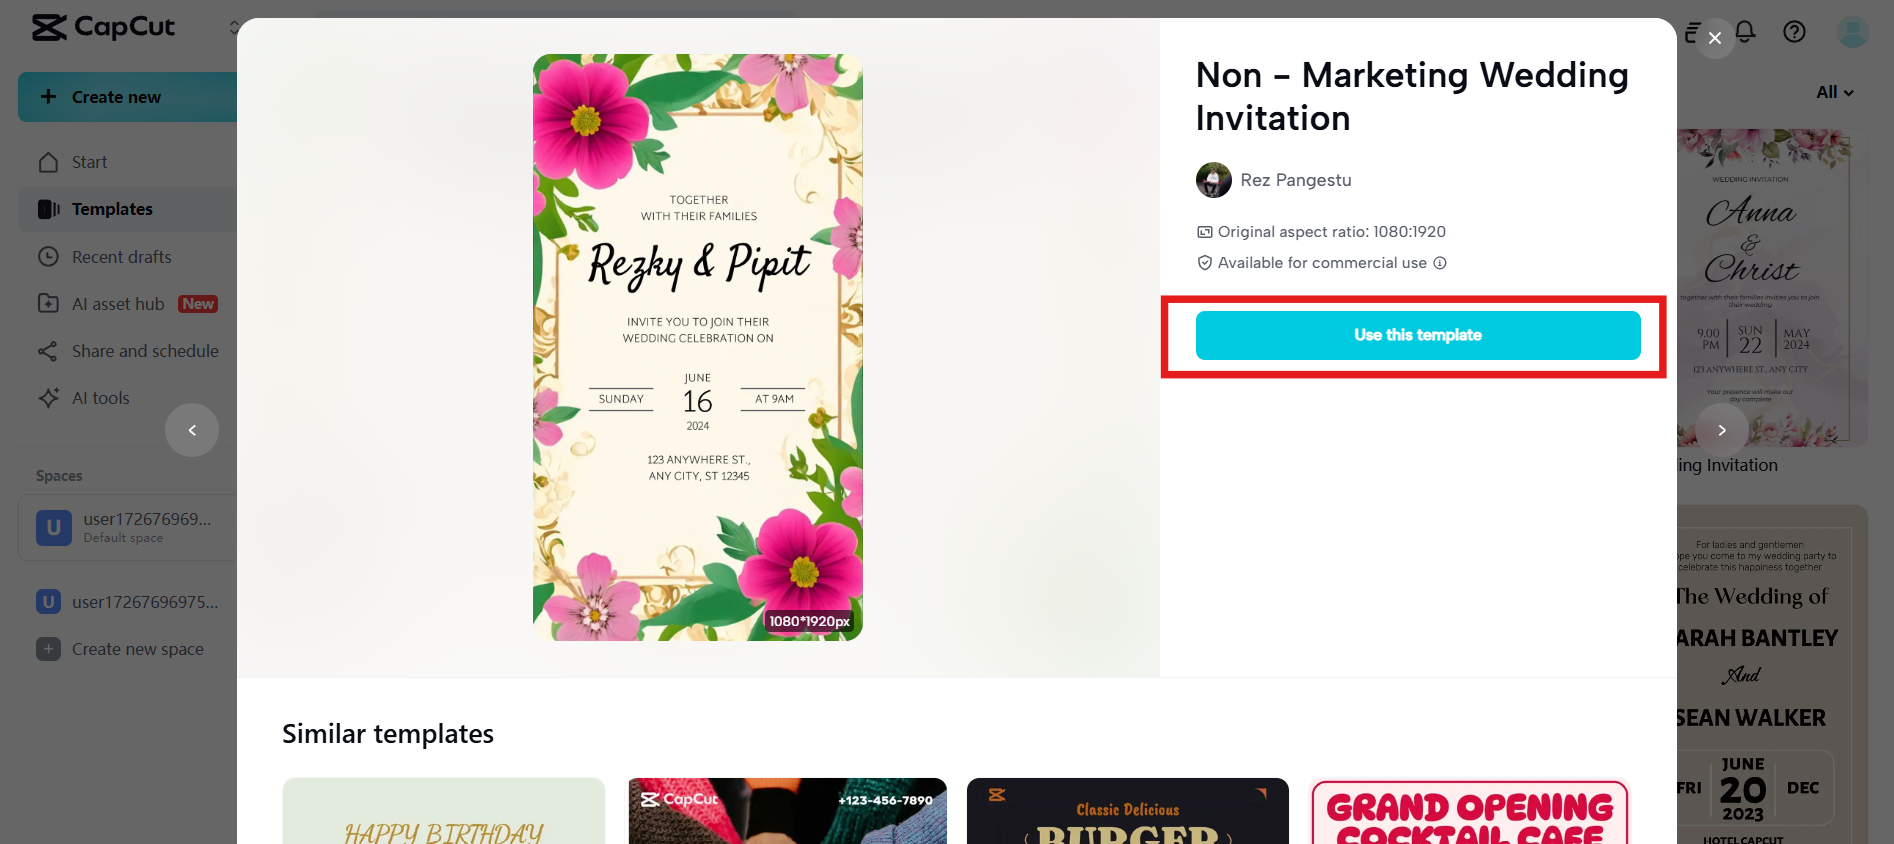Open Share and schedule
This screenshot has height=844, width=1894.
(145, 351)
